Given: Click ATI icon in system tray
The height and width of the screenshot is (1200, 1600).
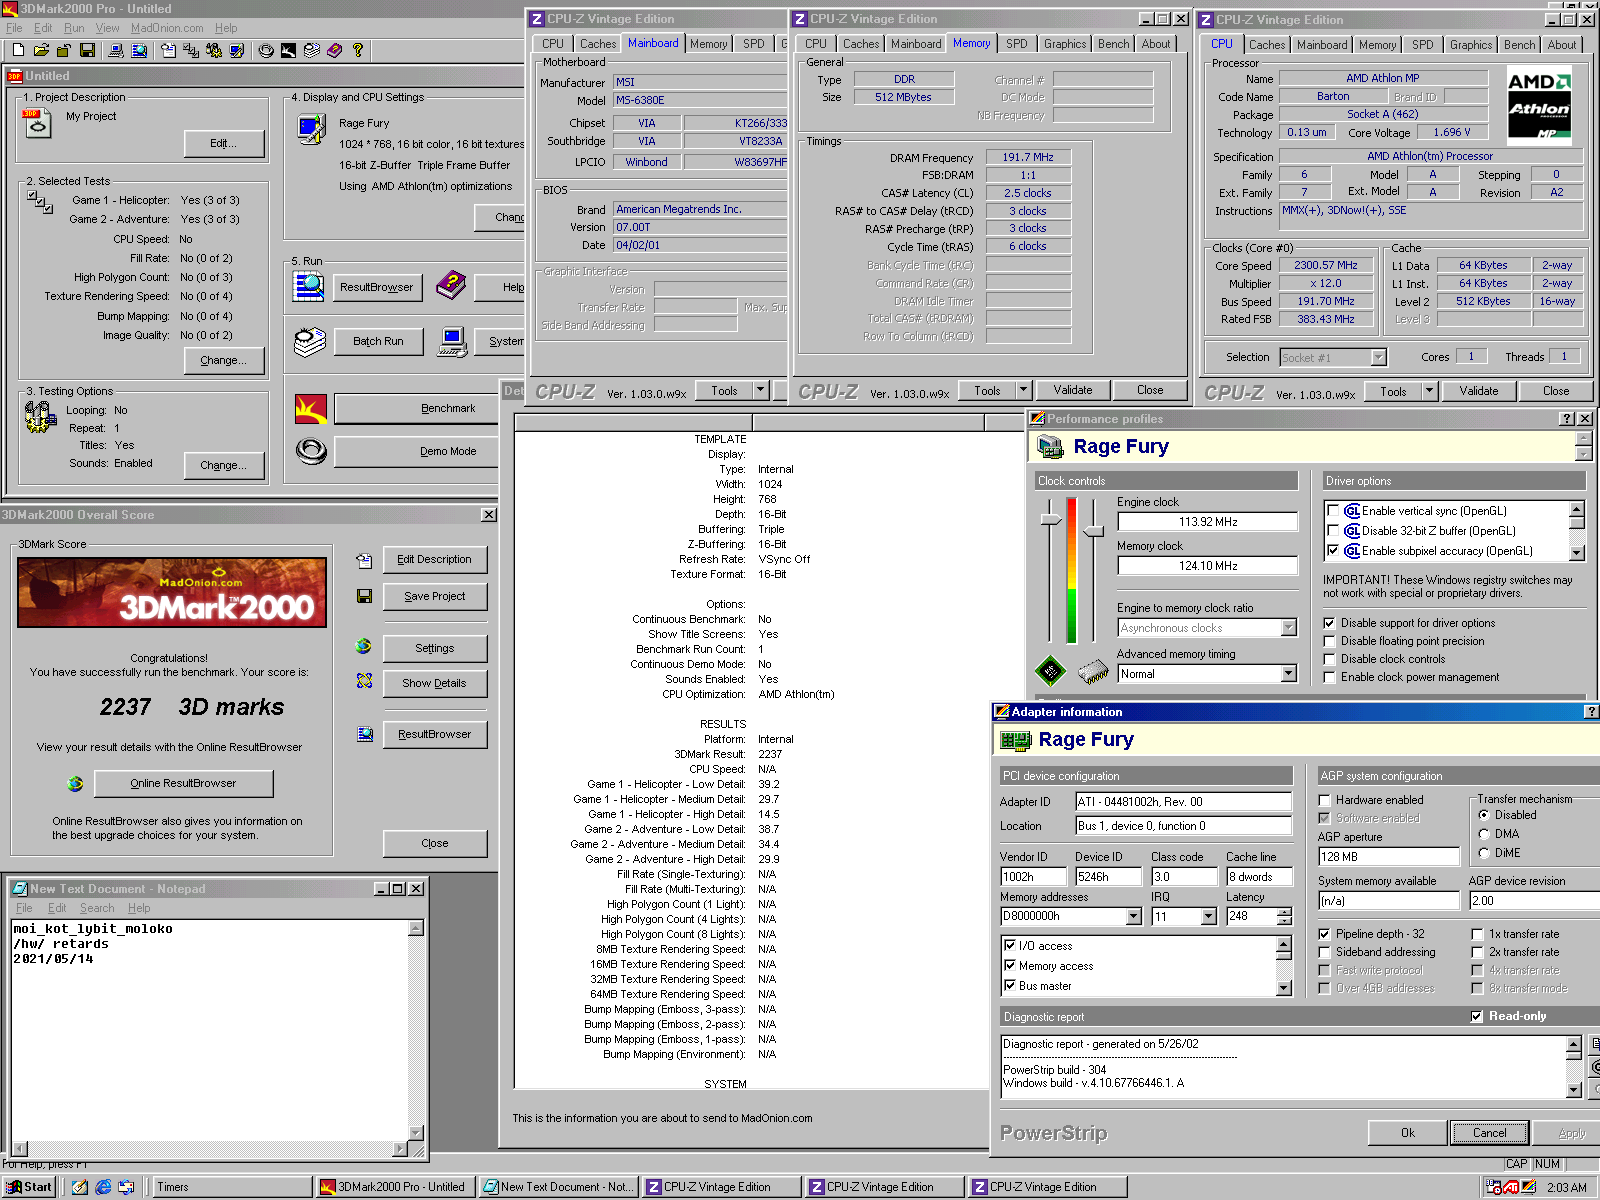Looking at the screenshot, I should click(x=1511, y=1187).
